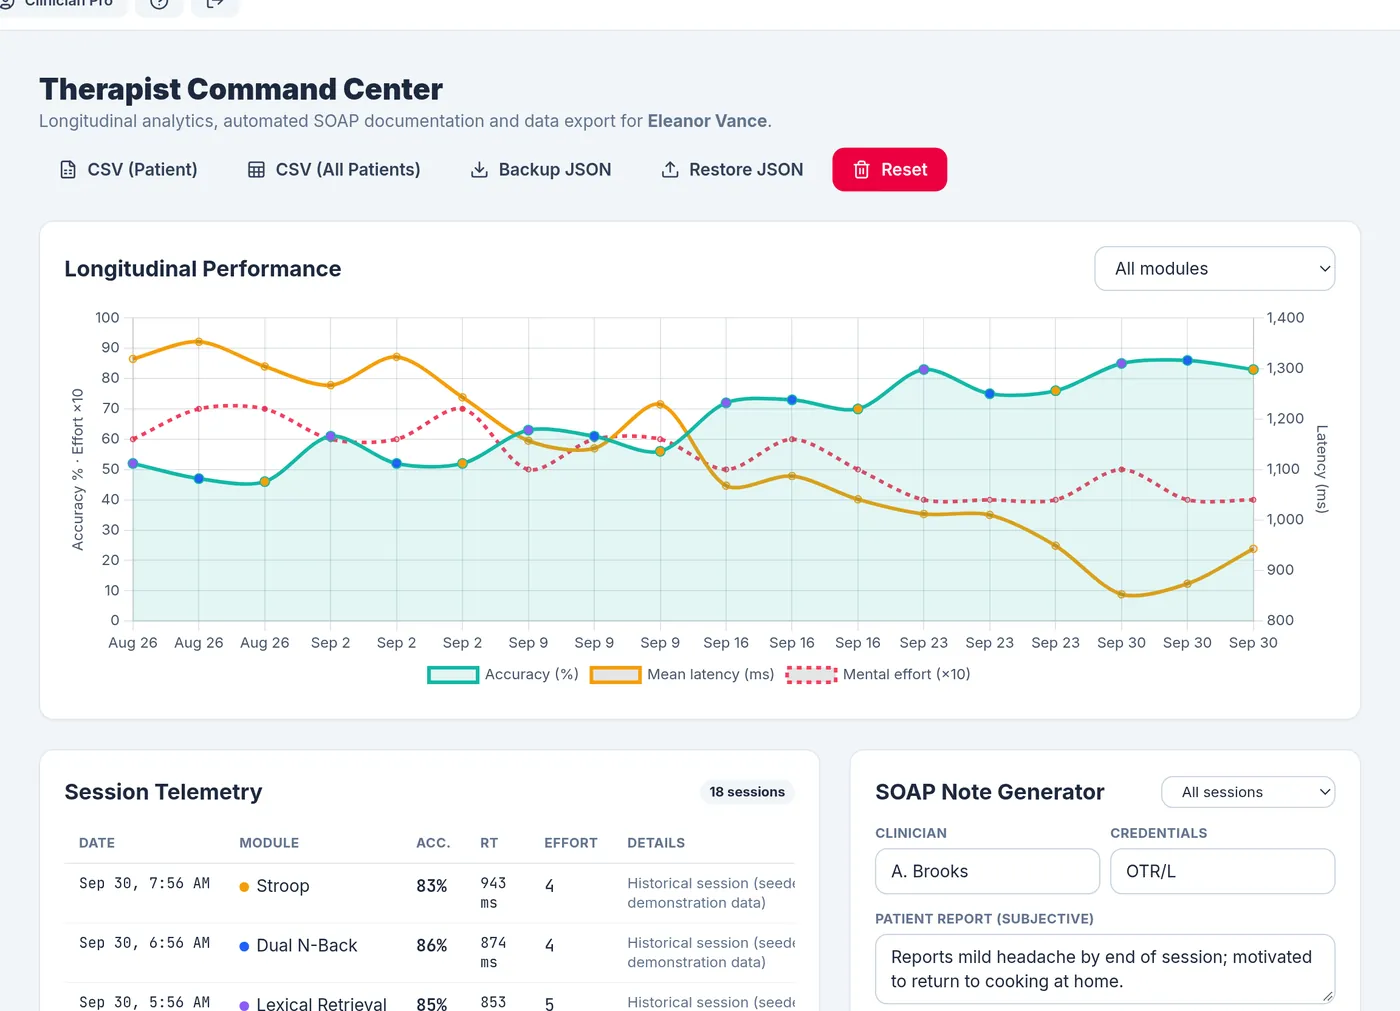Viewport: 1400px width, 1011px height.
Task: Click the DATE column header
Action: tap(97, 843)
